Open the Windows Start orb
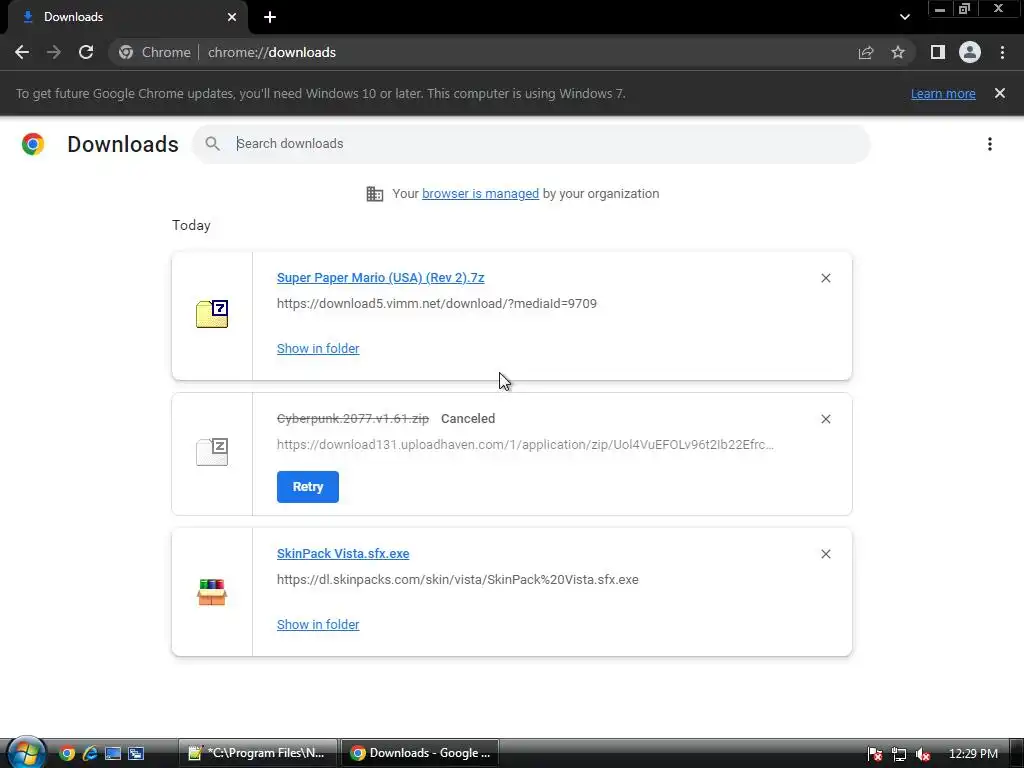The height and width of the screenshot is (768, 1024). 25,753
